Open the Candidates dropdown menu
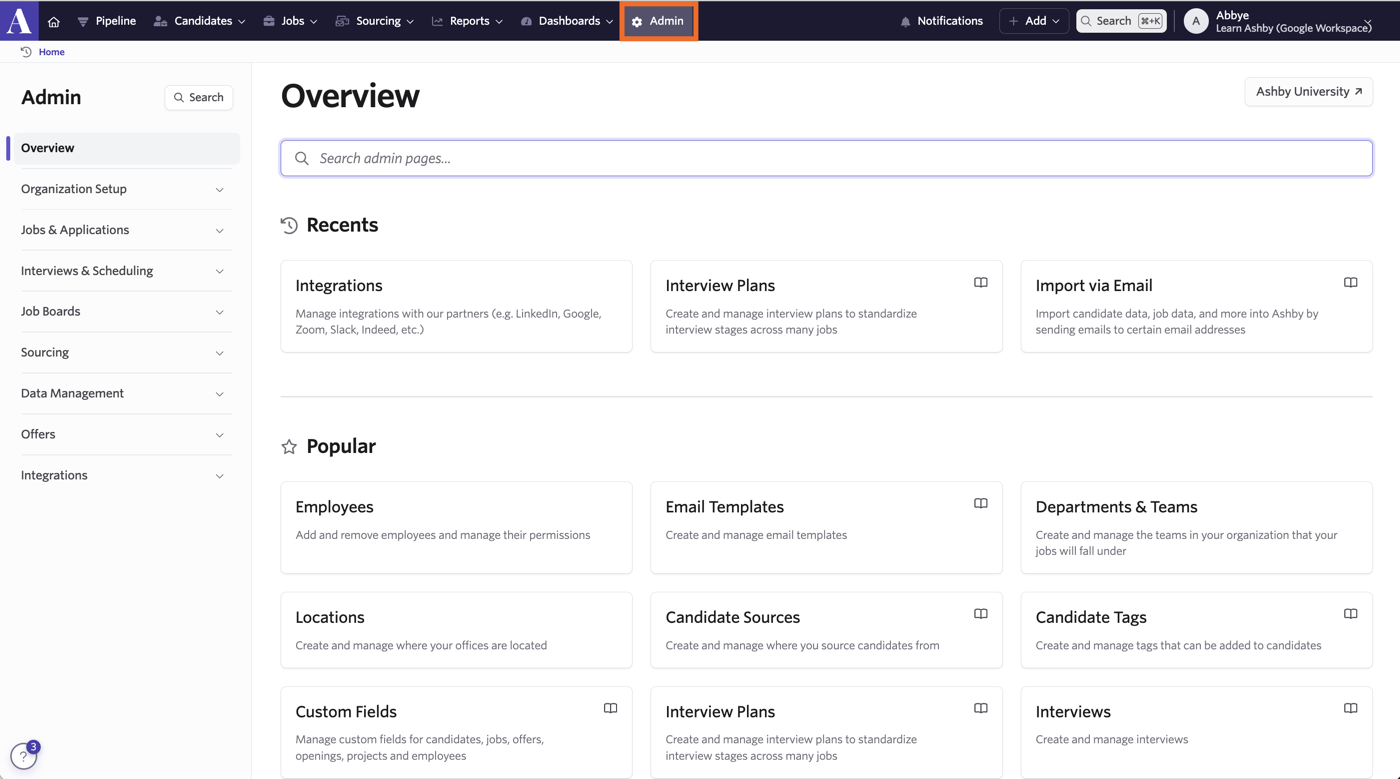1400x779 pixels. click(x=199, y=21)
